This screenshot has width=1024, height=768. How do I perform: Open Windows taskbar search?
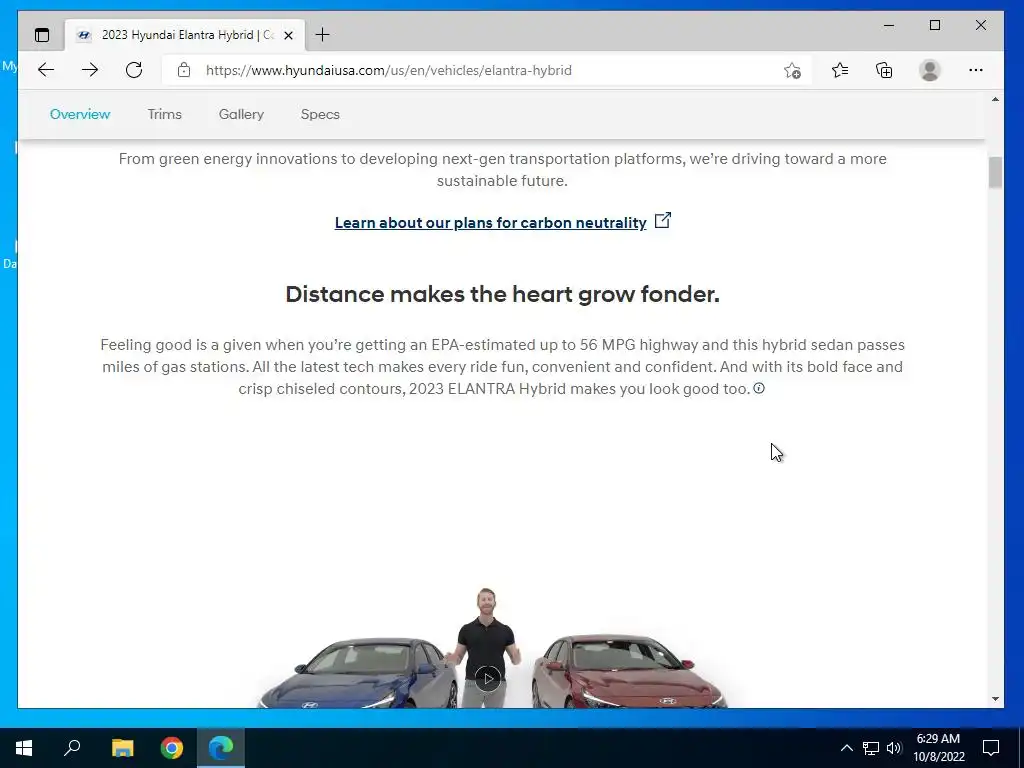72,748
